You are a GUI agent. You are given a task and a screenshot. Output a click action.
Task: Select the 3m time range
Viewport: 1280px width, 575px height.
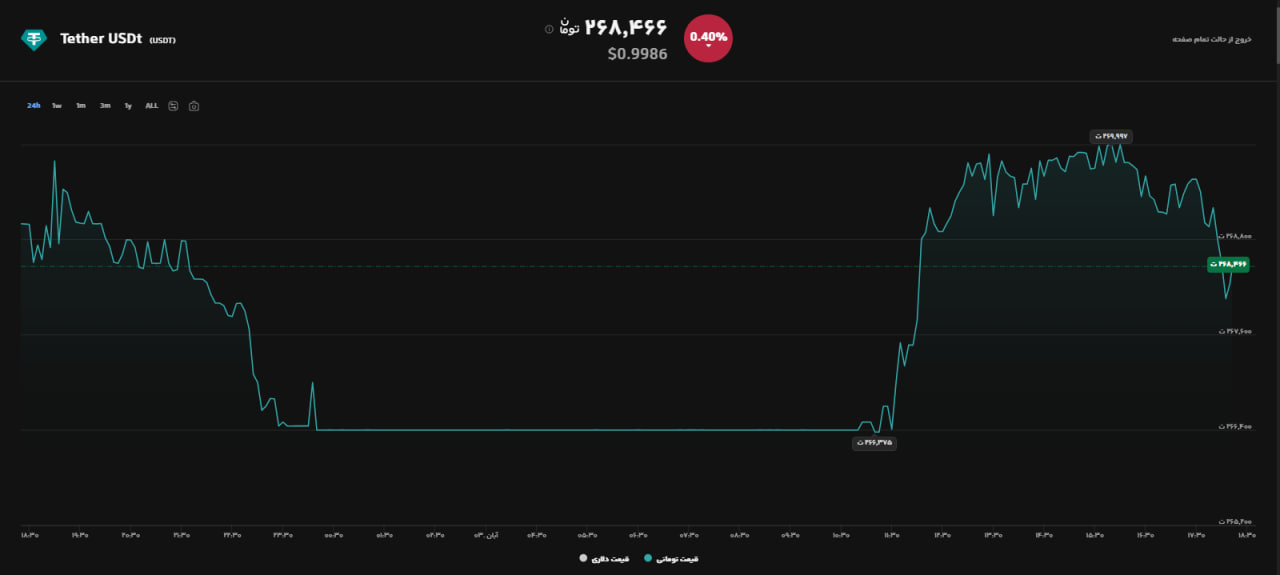[105, 105]
